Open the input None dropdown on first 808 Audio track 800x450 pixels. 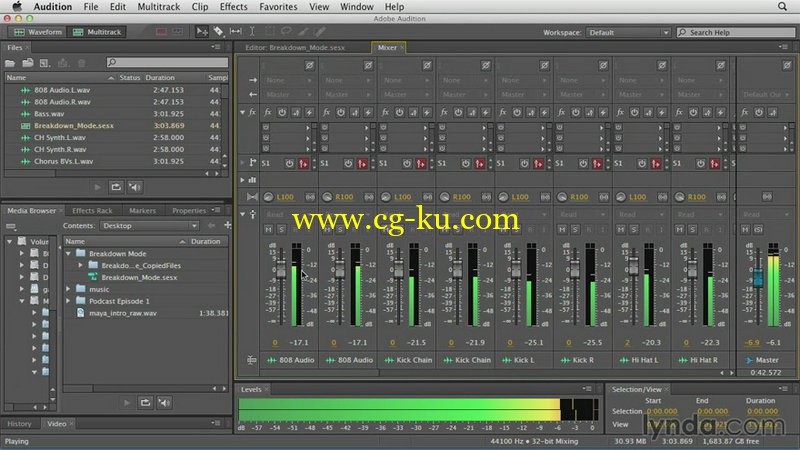point(288,80)
